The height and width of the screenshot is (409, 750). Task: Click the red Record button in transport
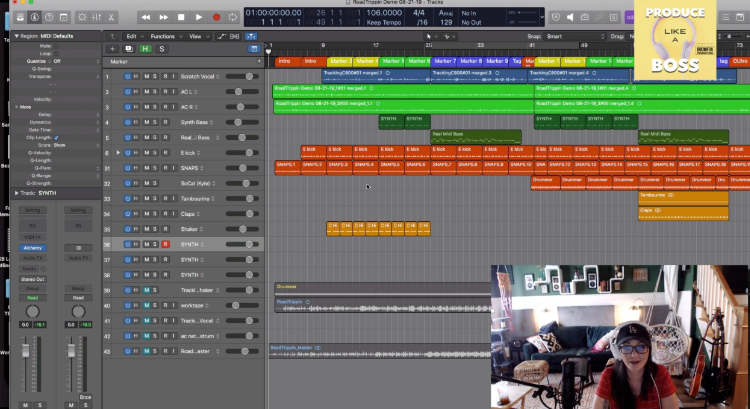coord(218,17)
